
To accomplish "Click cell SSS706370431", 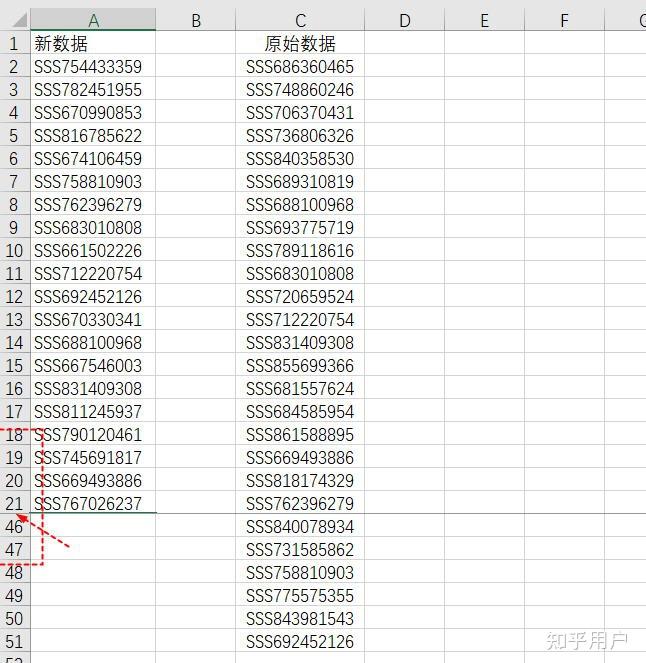I will pos(300,112).
